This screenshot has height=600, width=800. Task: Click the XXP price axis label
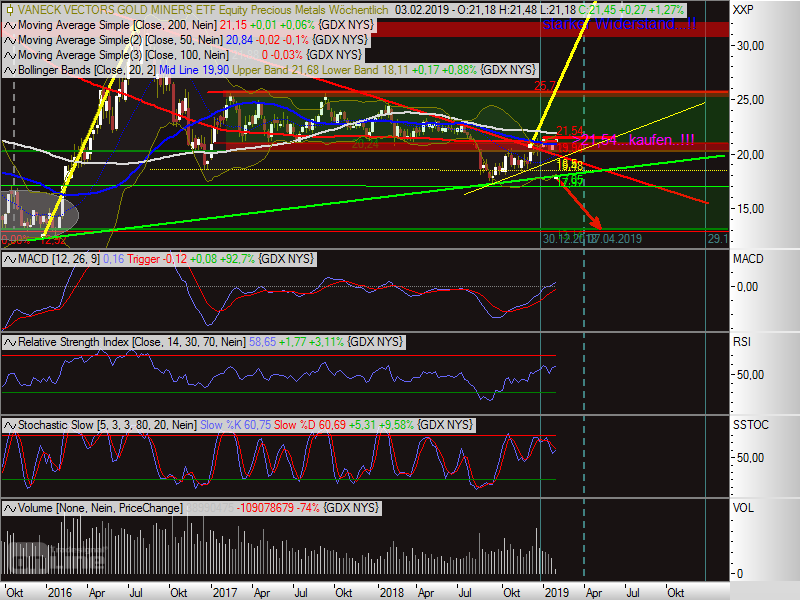(x=743, y=10)
